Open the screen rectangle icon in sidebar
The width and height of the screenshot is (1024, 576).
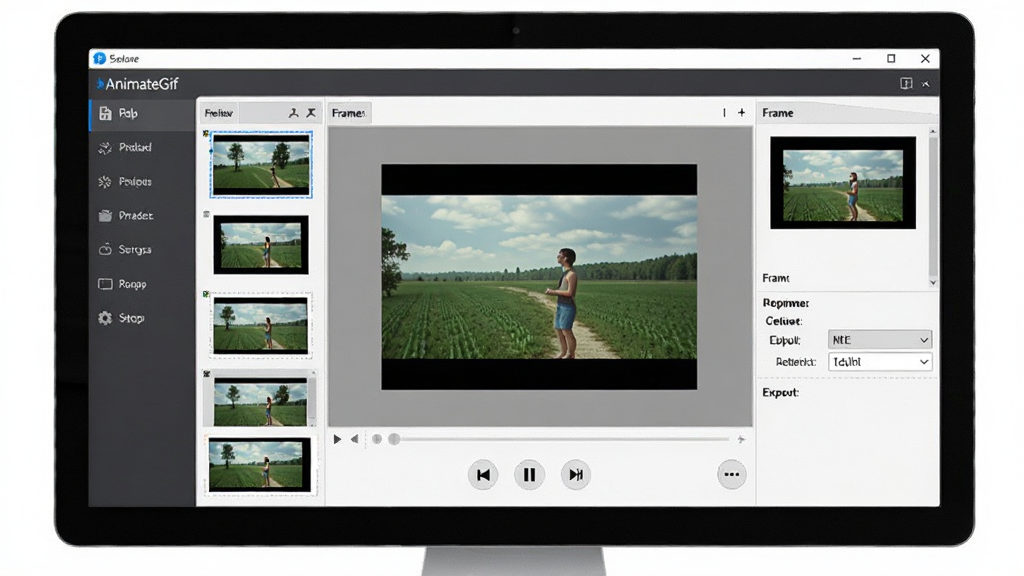click(x=104, y=284)
